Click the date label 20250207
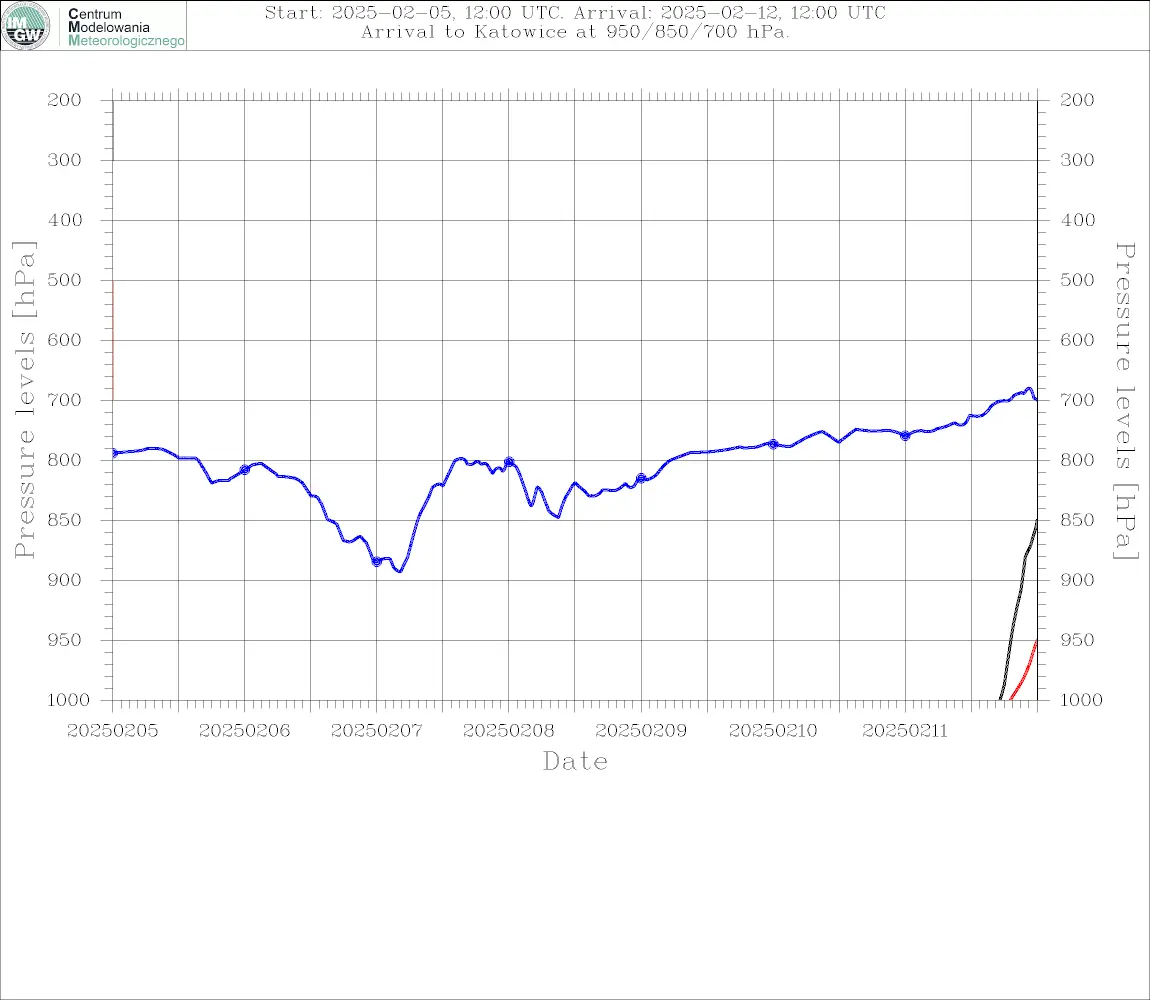Viewport: 1150px width, 1000px height. click(376, 731)
